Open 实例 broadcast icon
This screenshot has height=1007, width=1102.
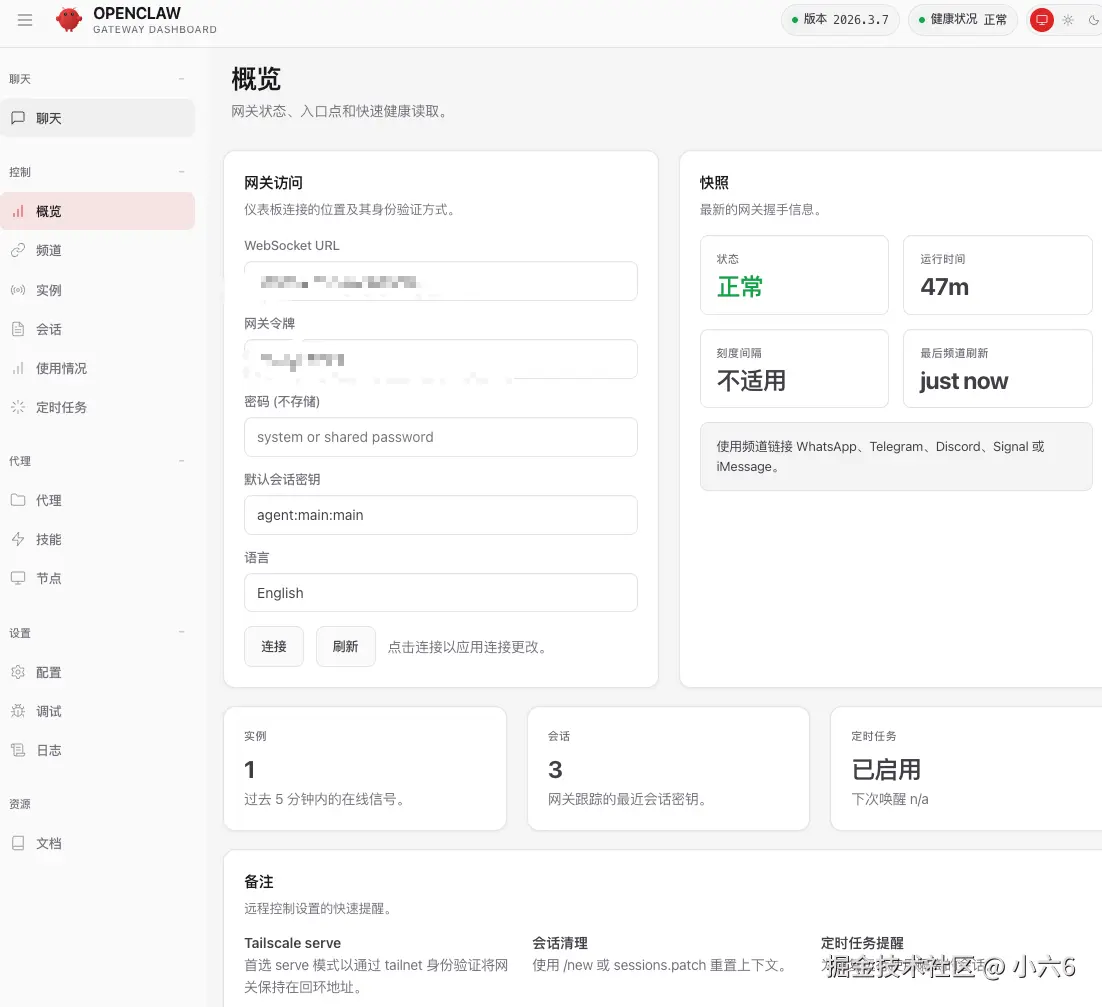pyautogui.click(x=18, y=290)
